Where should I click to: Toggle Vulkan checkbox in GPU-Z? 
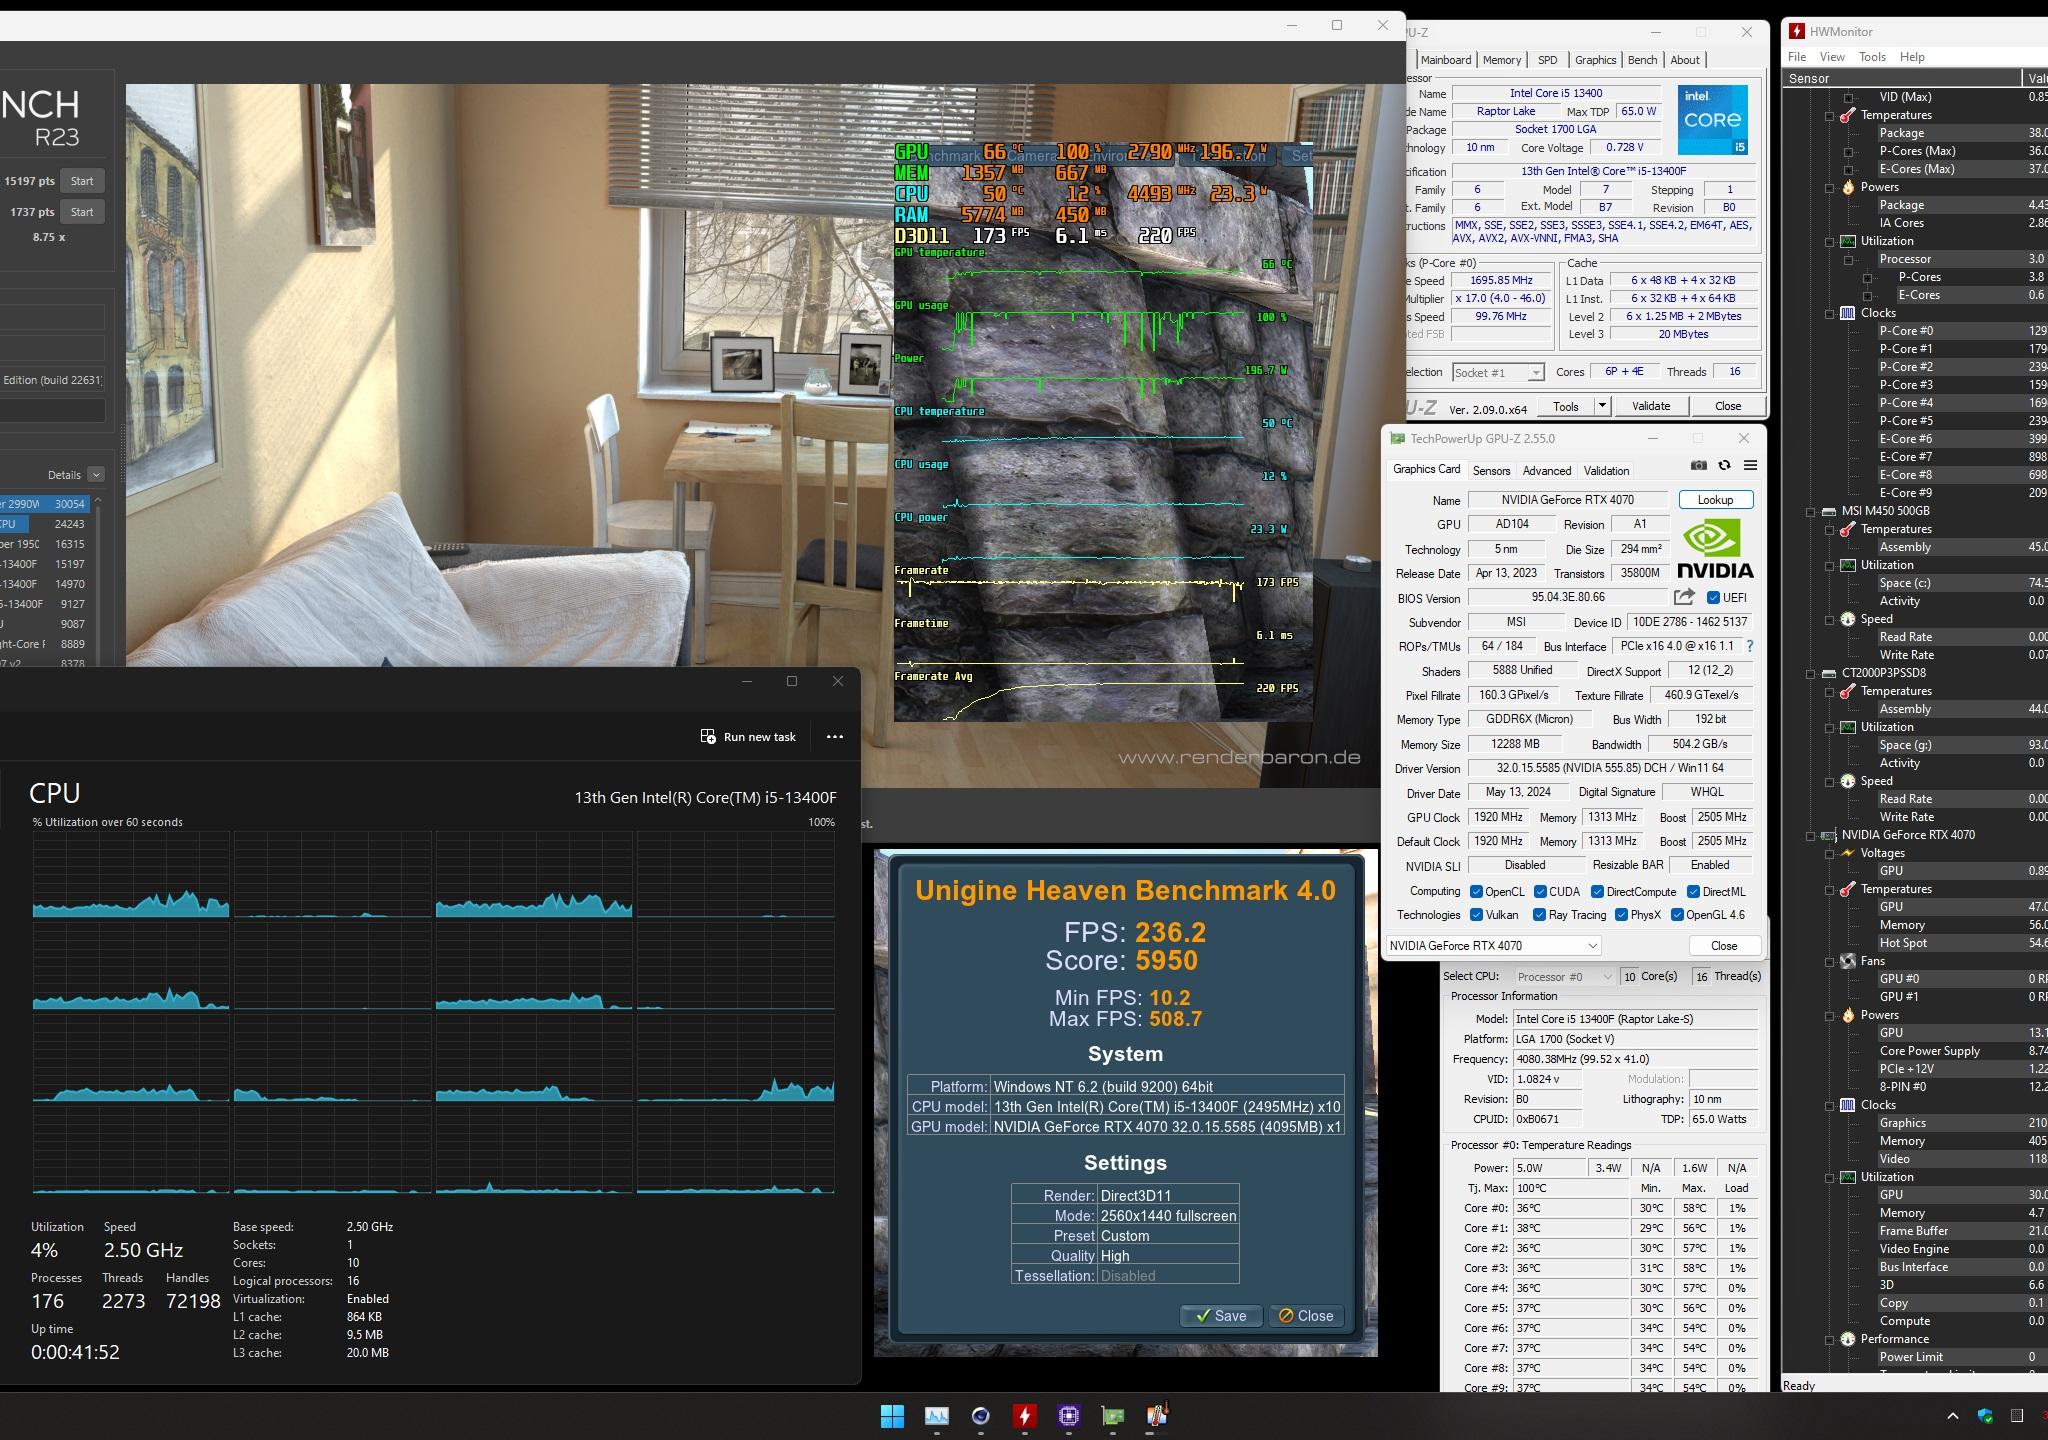point(1476,915)
